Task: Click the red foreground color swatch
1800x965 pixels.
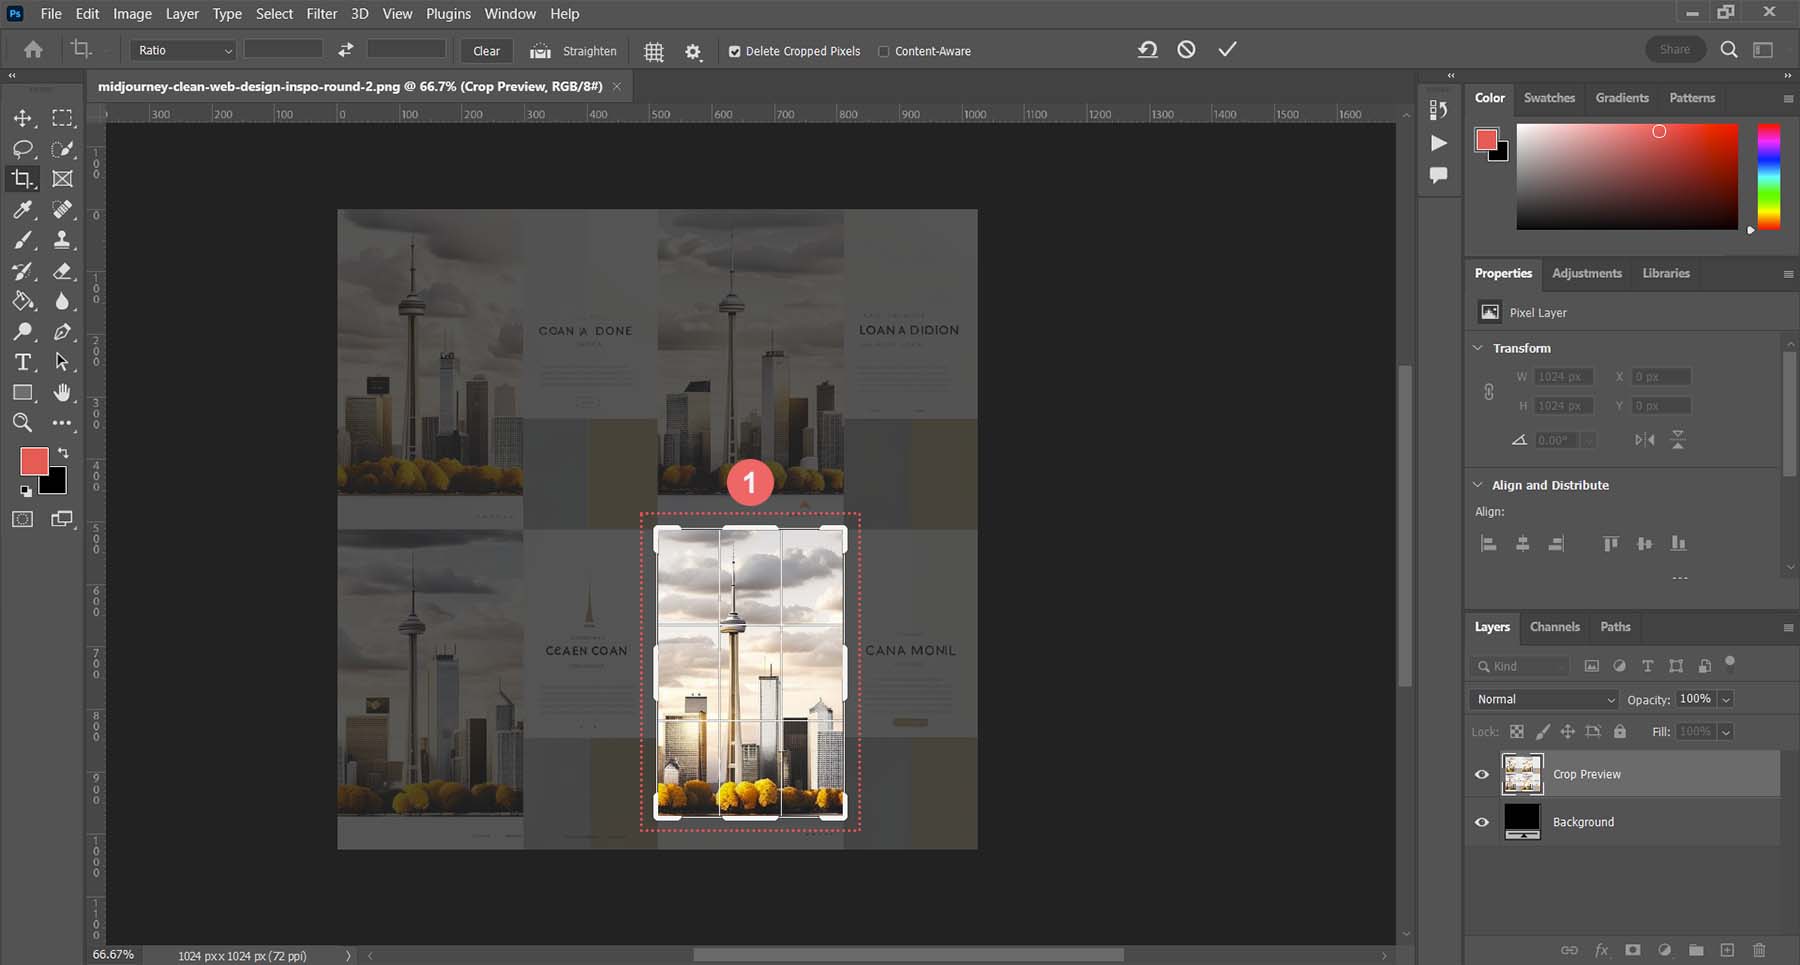Action: pos(33,461)
